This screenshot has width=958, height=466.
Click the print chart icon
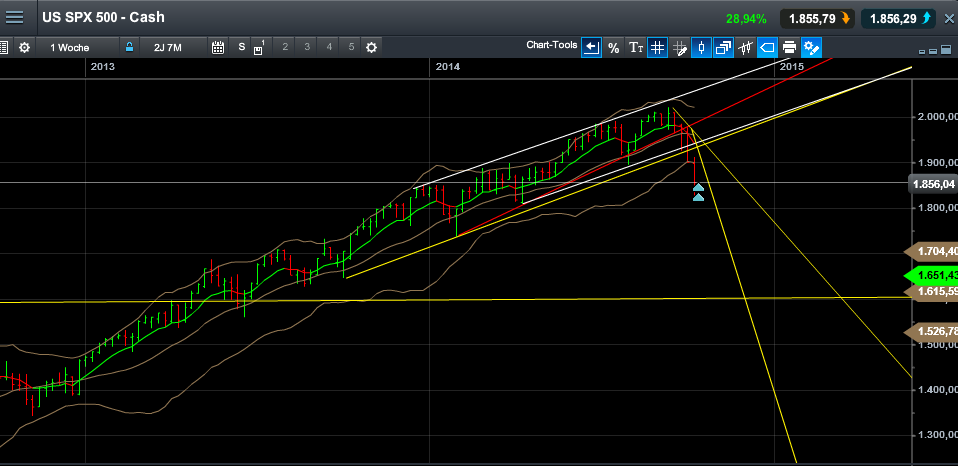789,48
